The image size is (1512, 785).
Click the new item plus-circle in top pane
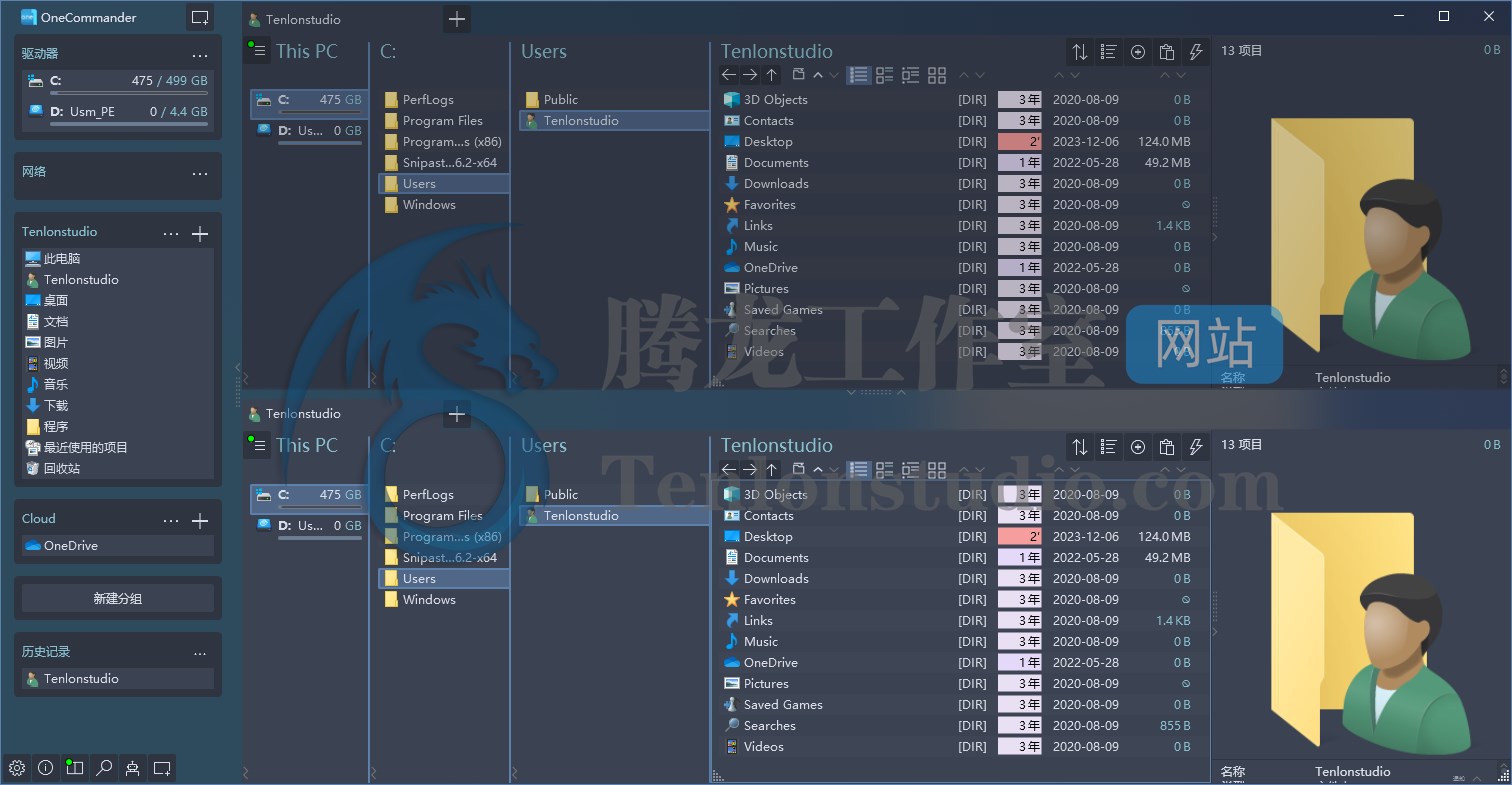[x=1138, y=52]
